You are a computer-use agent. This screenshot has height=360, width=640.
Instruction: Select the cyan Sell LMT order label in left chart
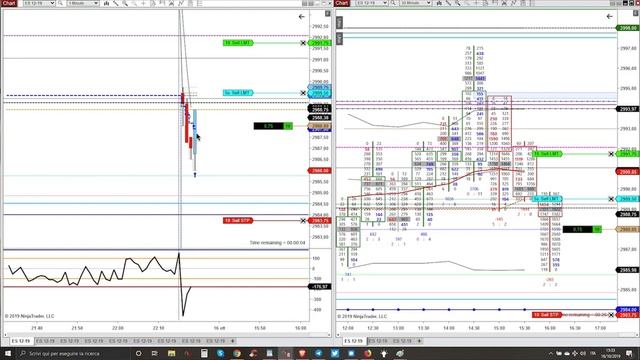tap(238, 93)
